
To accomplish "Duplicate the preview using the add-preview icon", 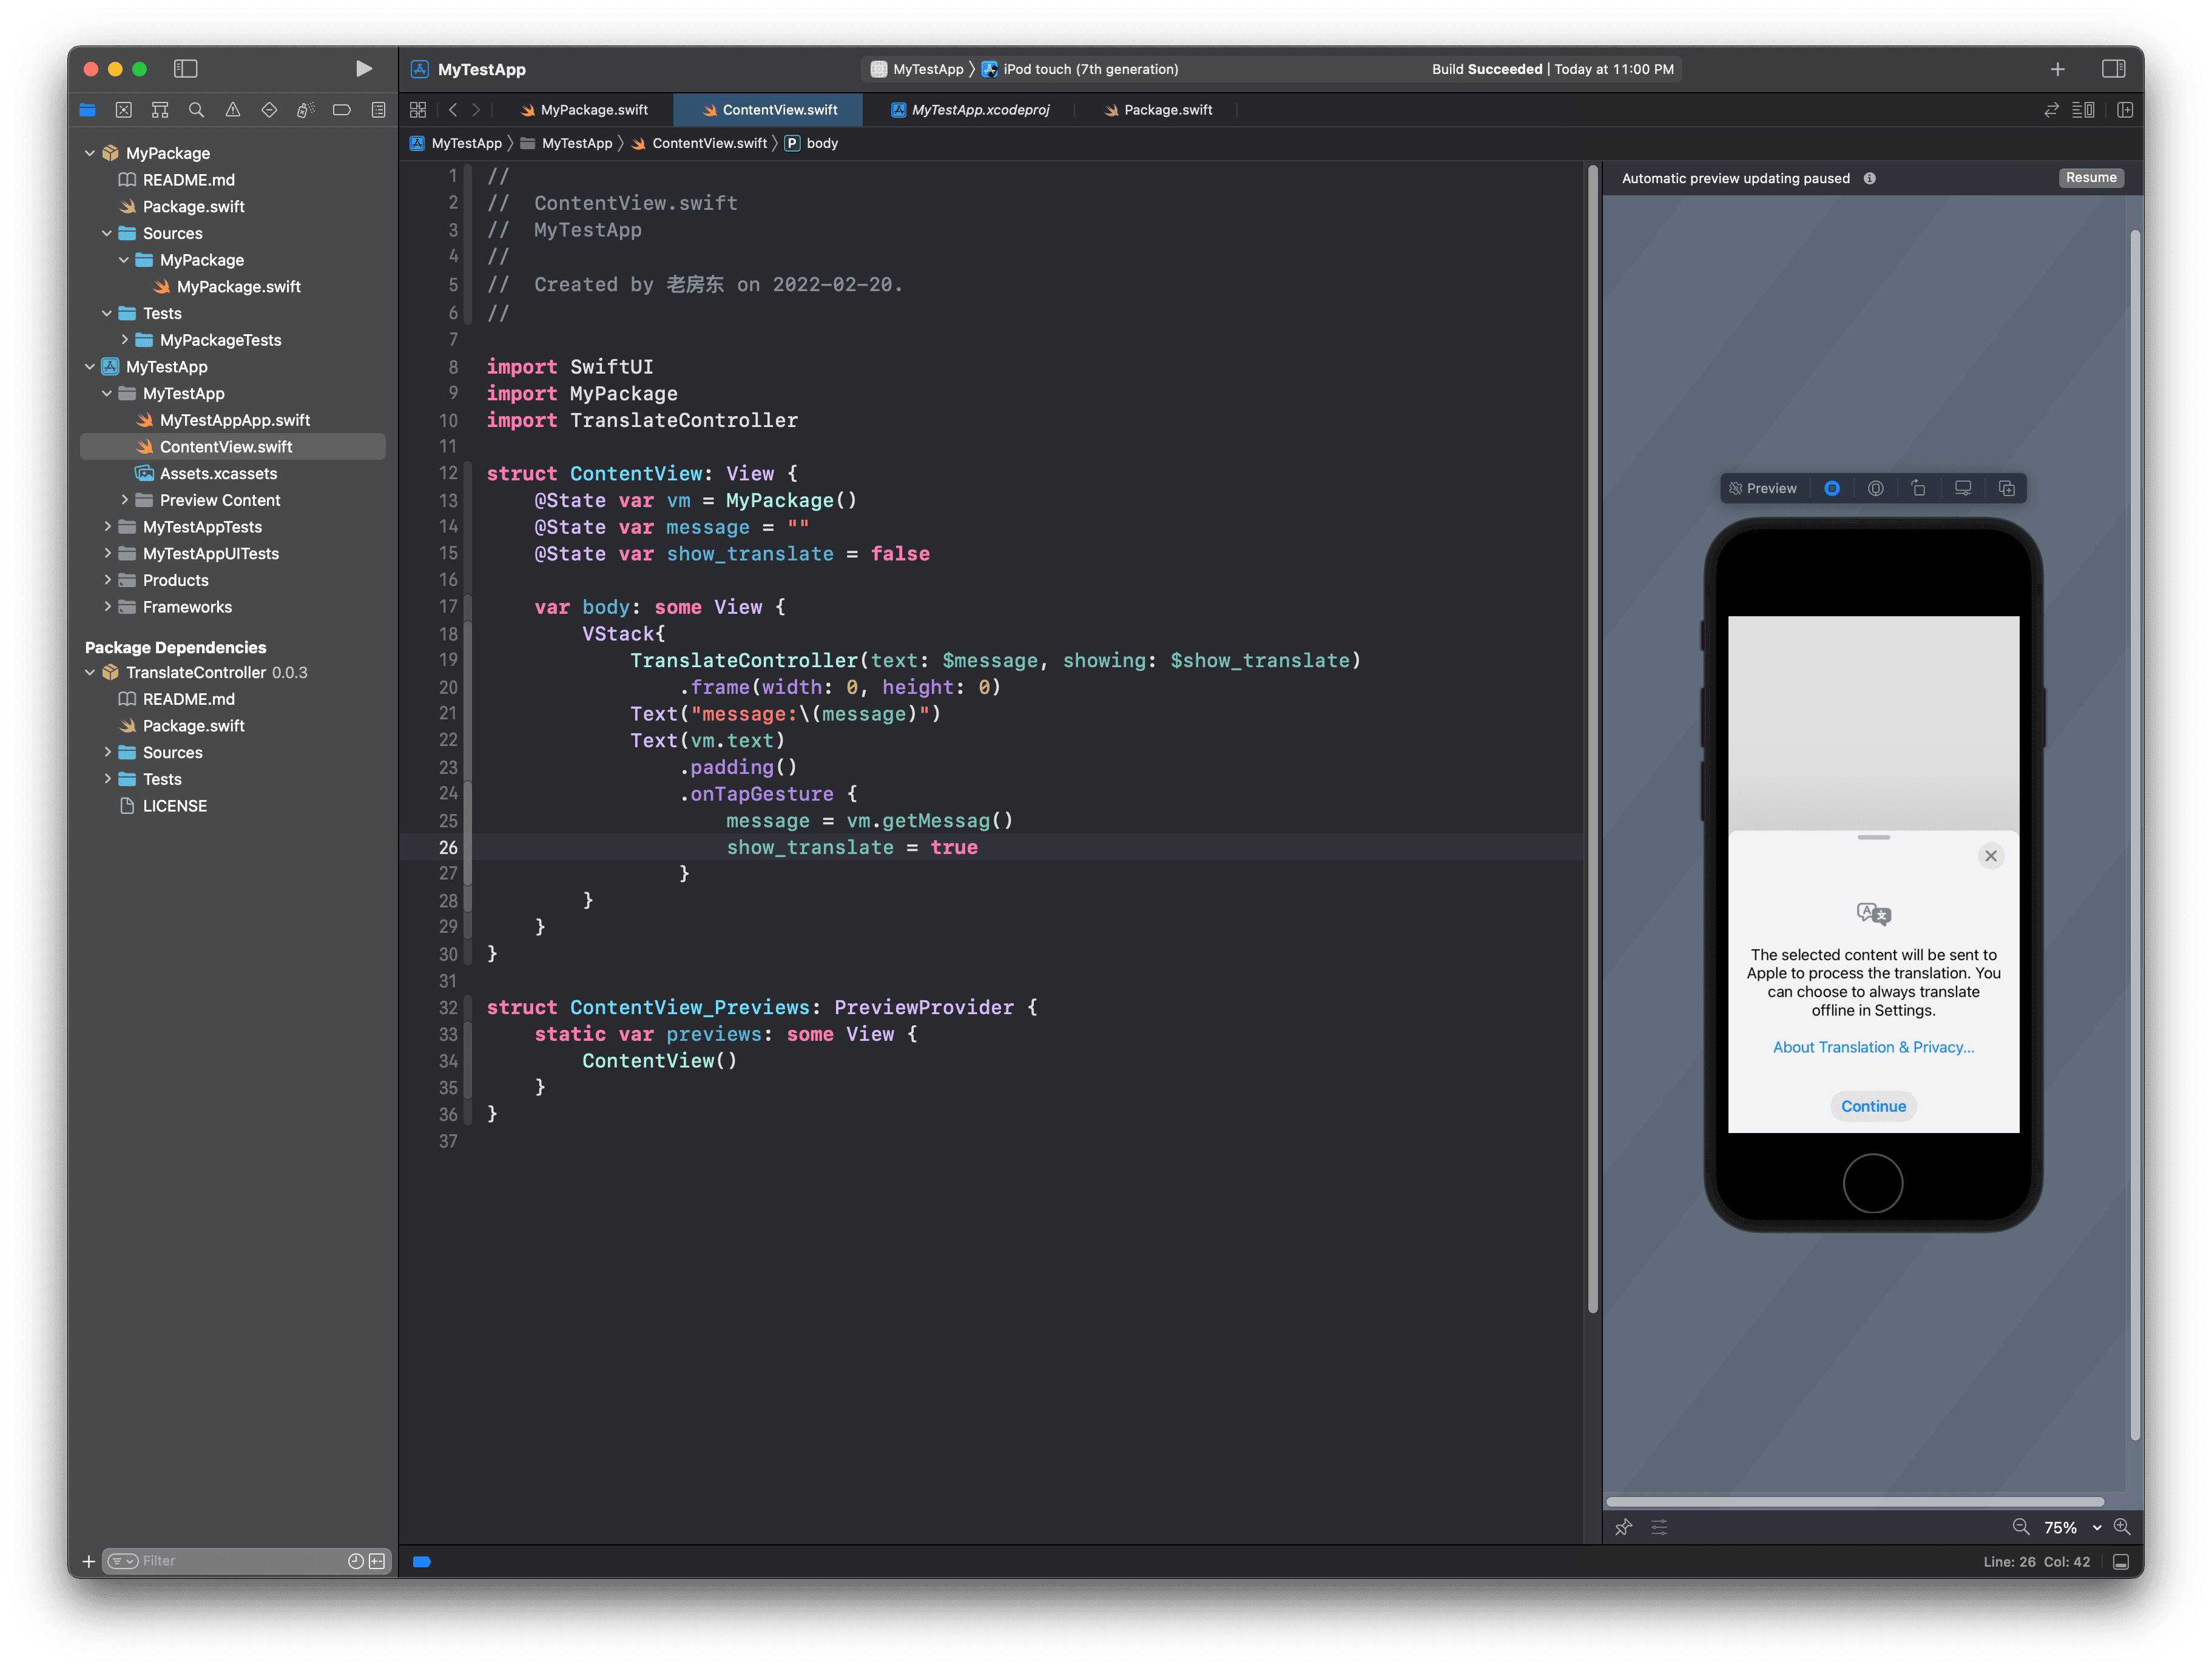I will pos(2007,488).
